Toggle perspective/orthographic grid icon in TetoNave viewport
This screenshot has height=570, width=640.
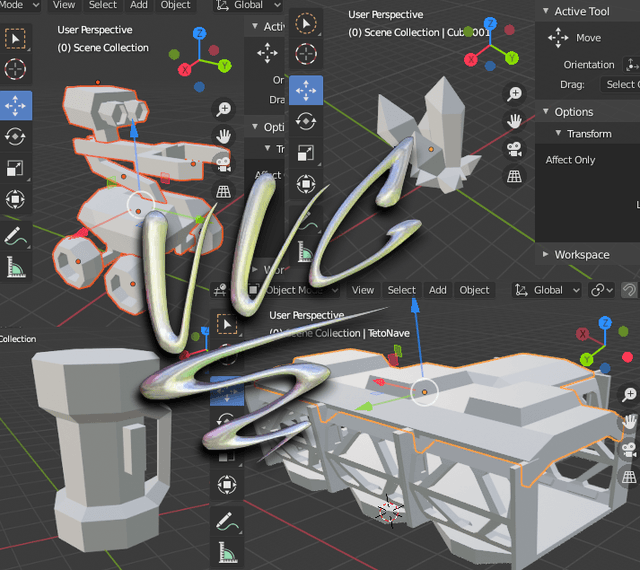629,477
